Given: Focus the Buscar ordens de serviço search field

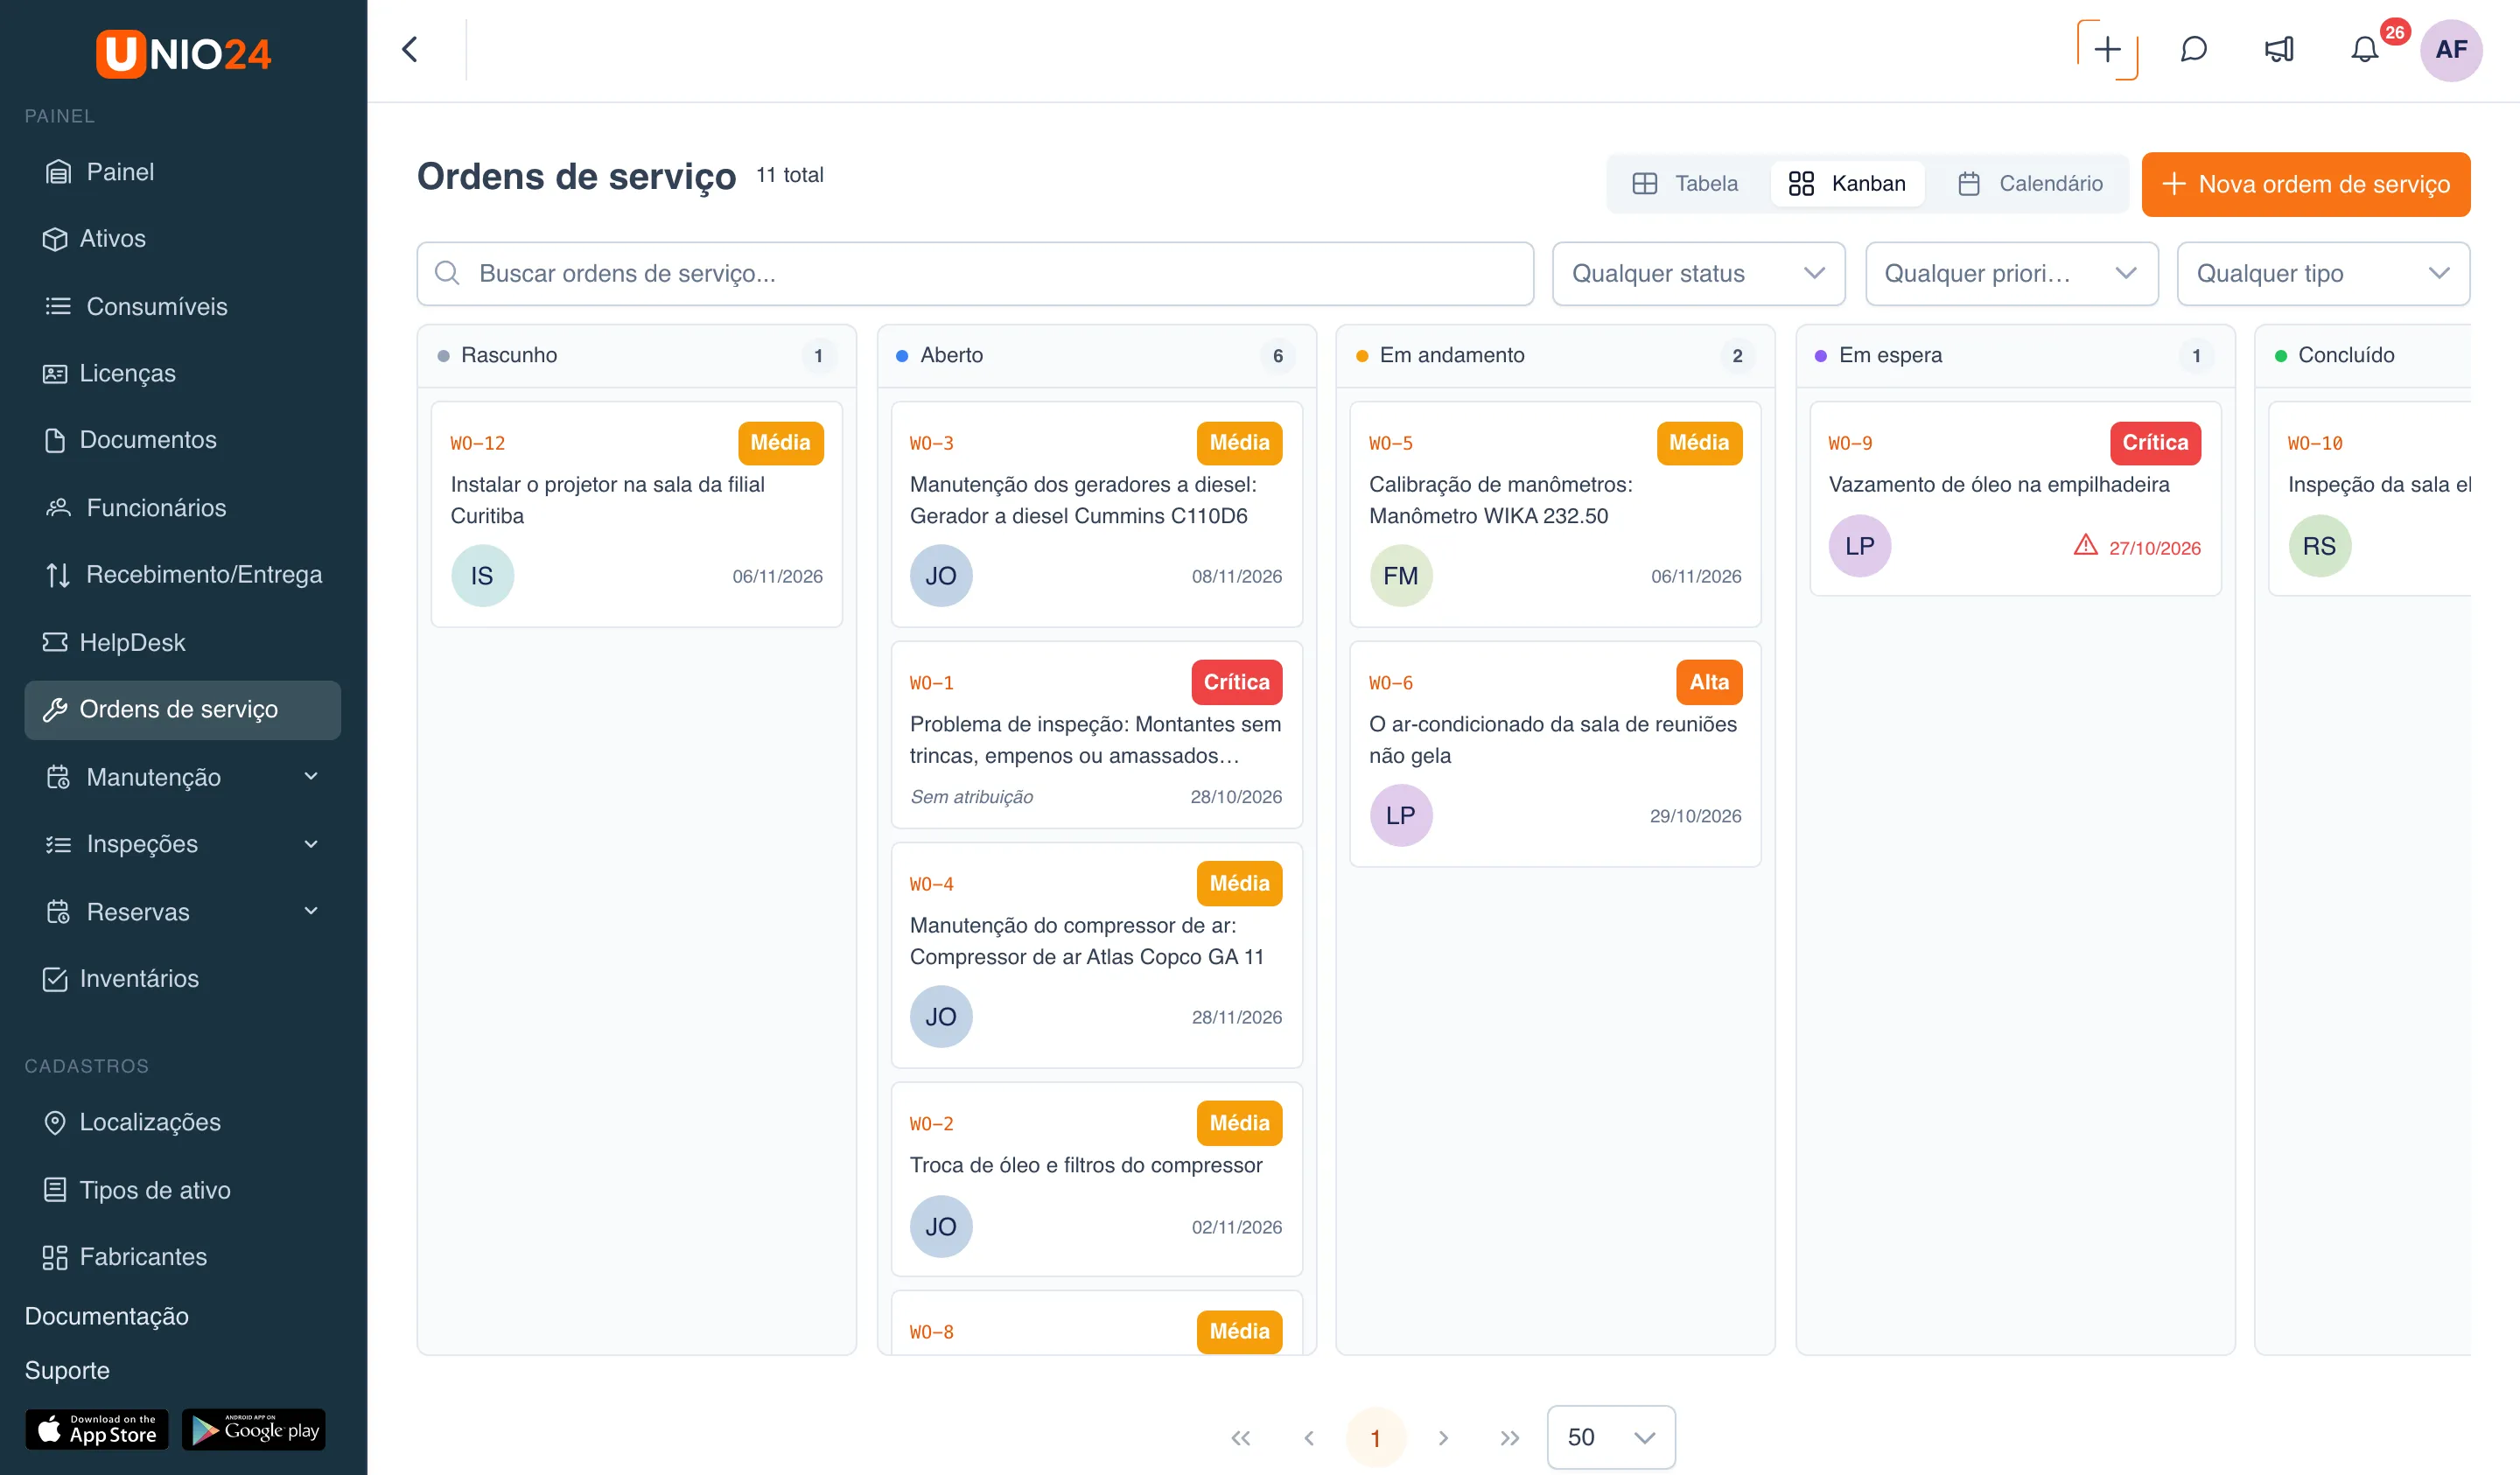Looking at the screenshot, I should tap(975, 273).
